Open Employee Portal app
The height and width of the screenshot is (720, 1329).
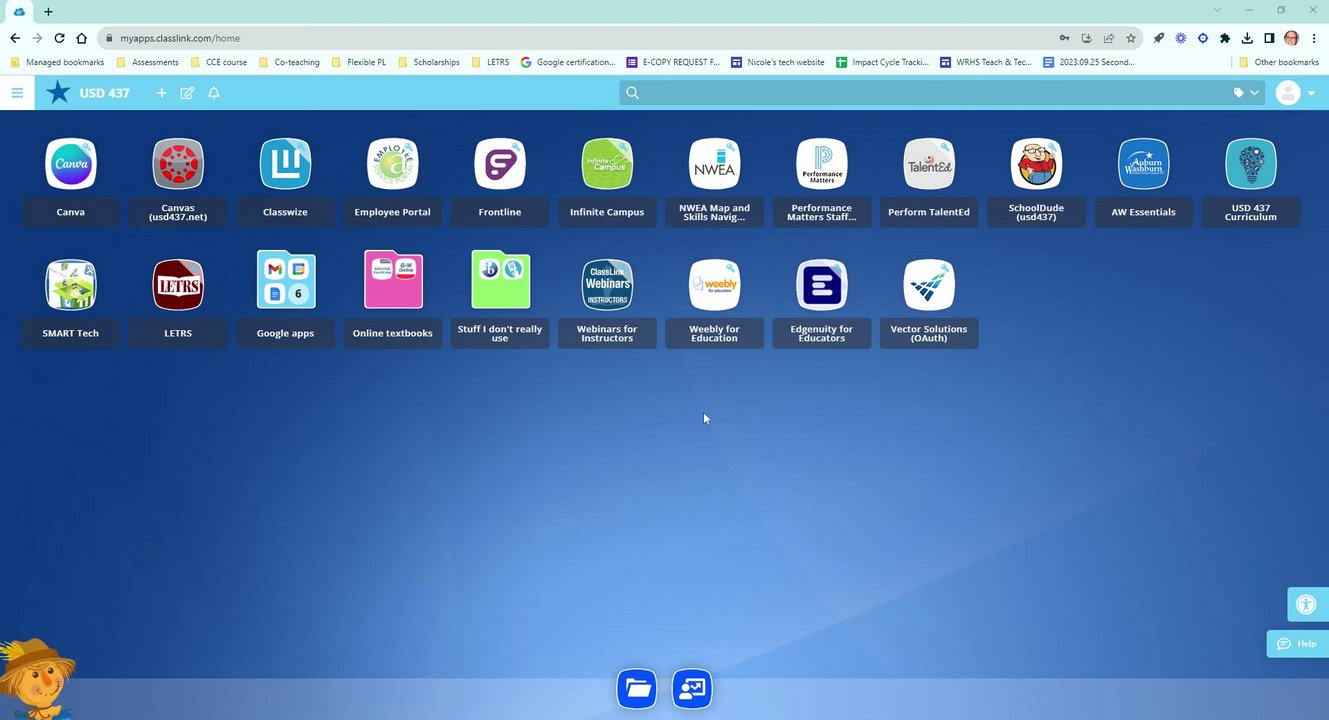392,164
